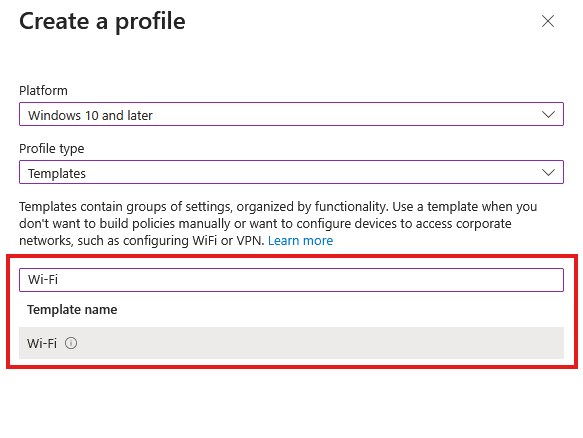Show info tooltip icon next to Wi-Fi

coord(71,343)
